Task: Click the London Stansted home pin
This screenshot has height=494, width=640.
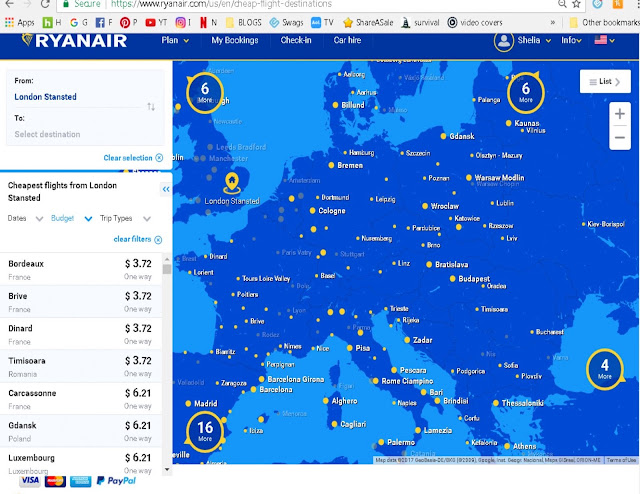Action: (232, 182)
